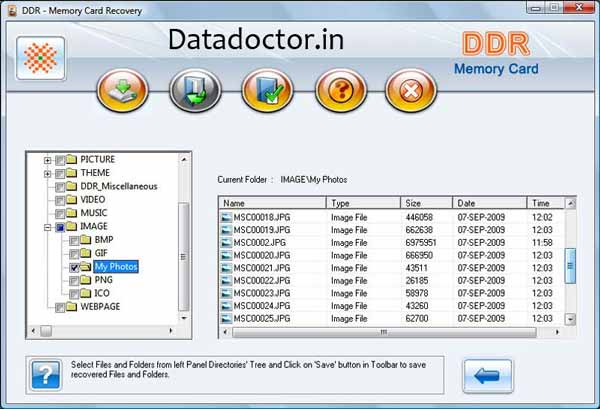Image resolution: width=600 pixels, height=409 pixels.
Task: Click the blue question mark help icon at bottom
Action: tap(46, 375)
